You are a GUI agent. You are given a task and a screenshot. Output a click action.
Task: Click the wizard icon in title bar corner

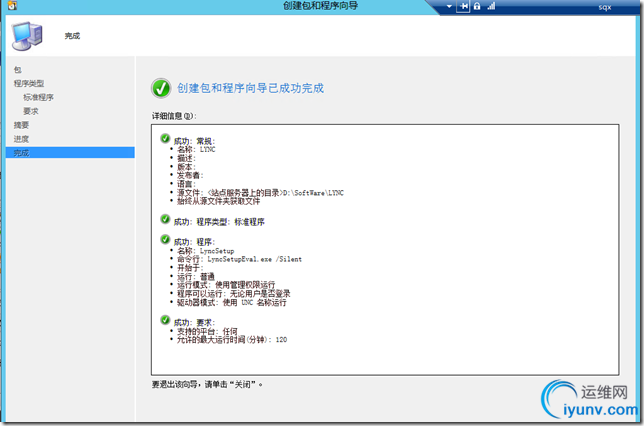coord(12,5)
